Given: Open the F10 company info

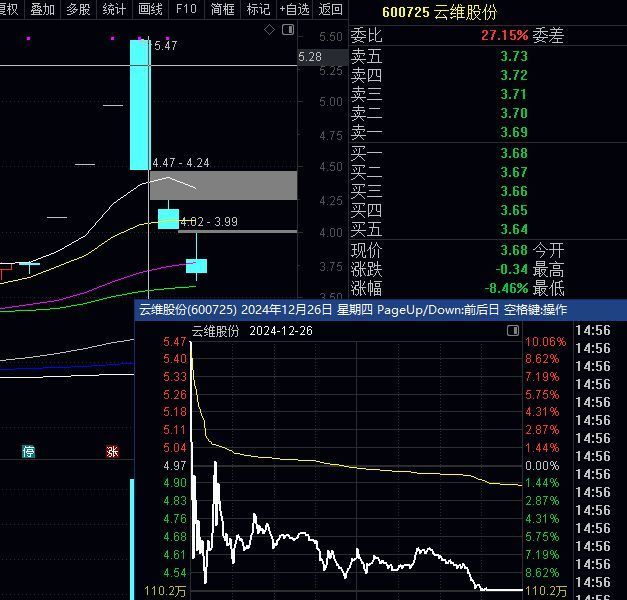Looking at the screenshot, I should pos(186,9).
